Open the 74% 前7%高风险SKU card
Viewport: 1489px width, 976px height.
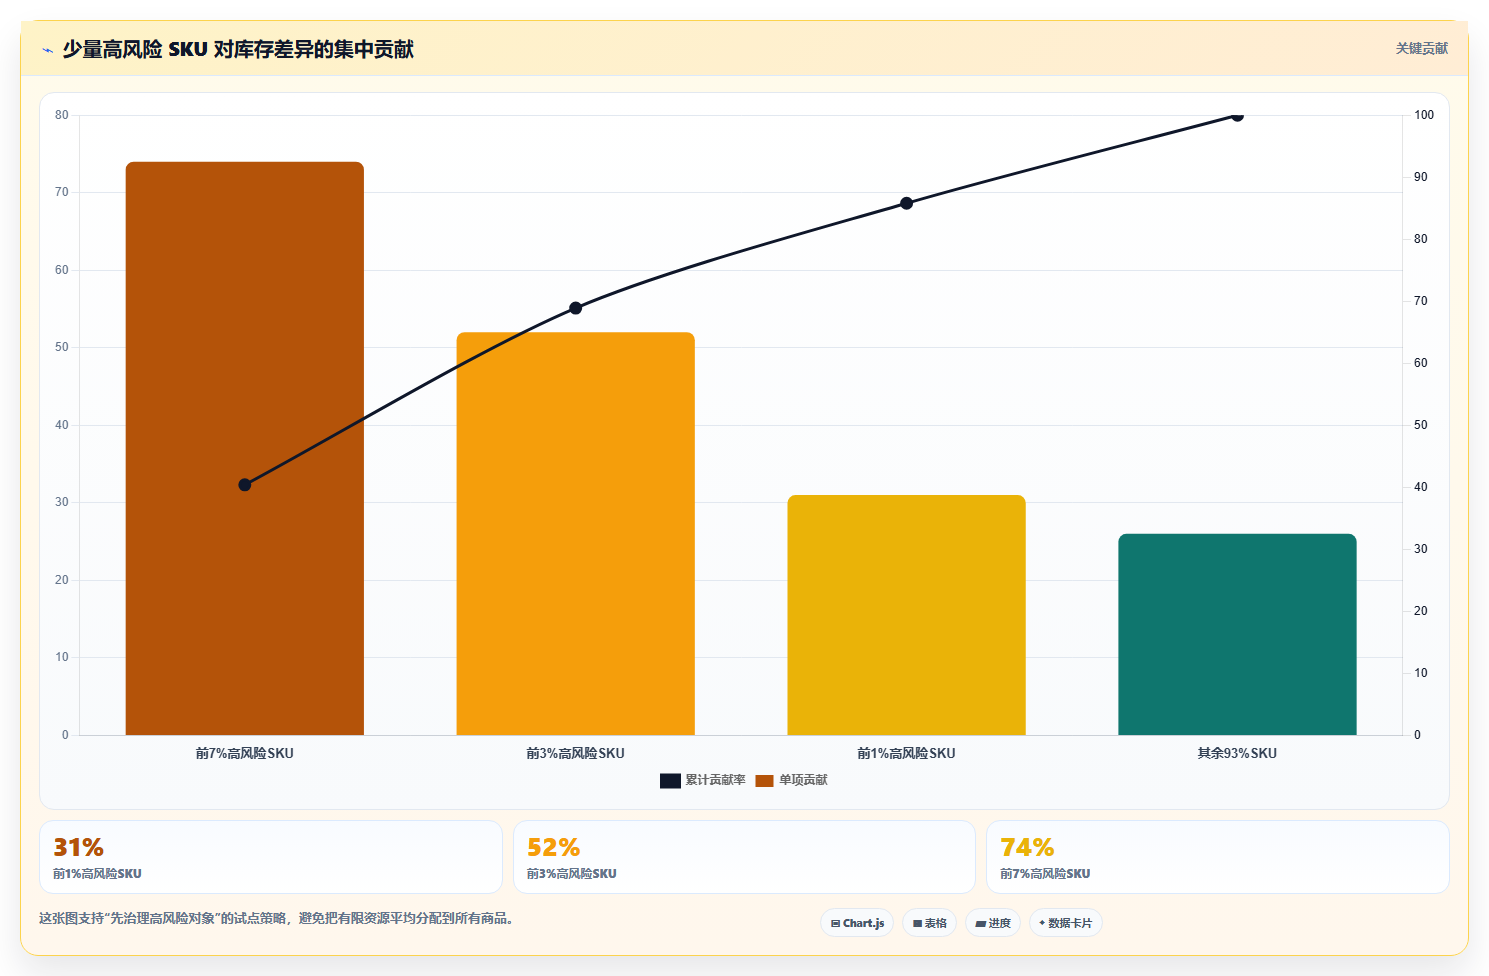point(1218,857)
